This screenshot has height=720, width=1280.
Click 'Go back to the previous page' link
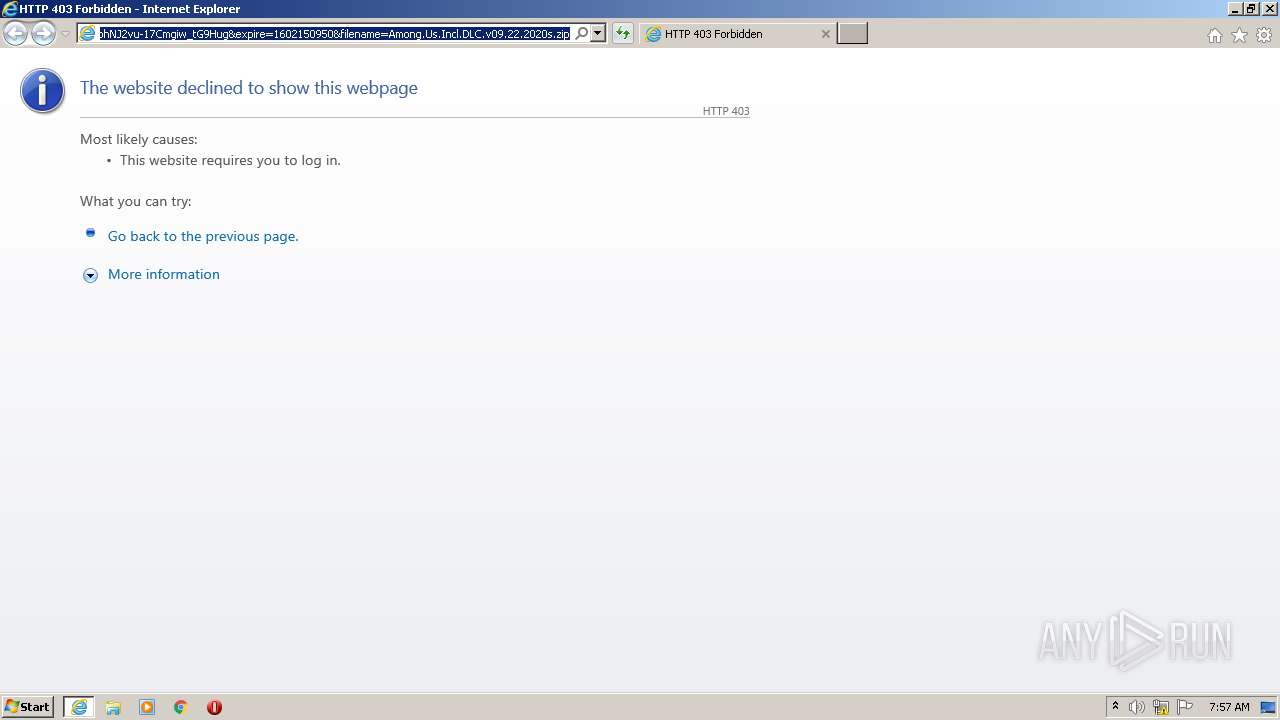pyautogui.click(x=203, y=236)
